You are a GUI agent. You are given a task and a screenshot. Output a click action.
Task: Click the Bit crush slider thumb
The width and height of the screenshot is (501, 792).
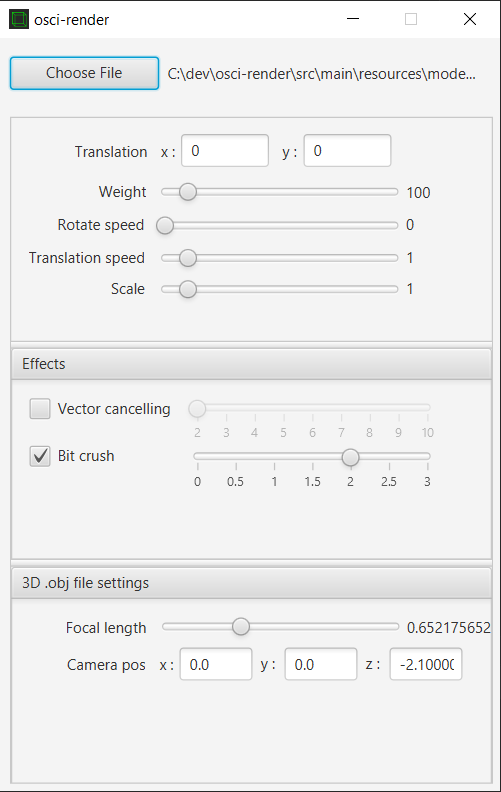coord(350,457)
